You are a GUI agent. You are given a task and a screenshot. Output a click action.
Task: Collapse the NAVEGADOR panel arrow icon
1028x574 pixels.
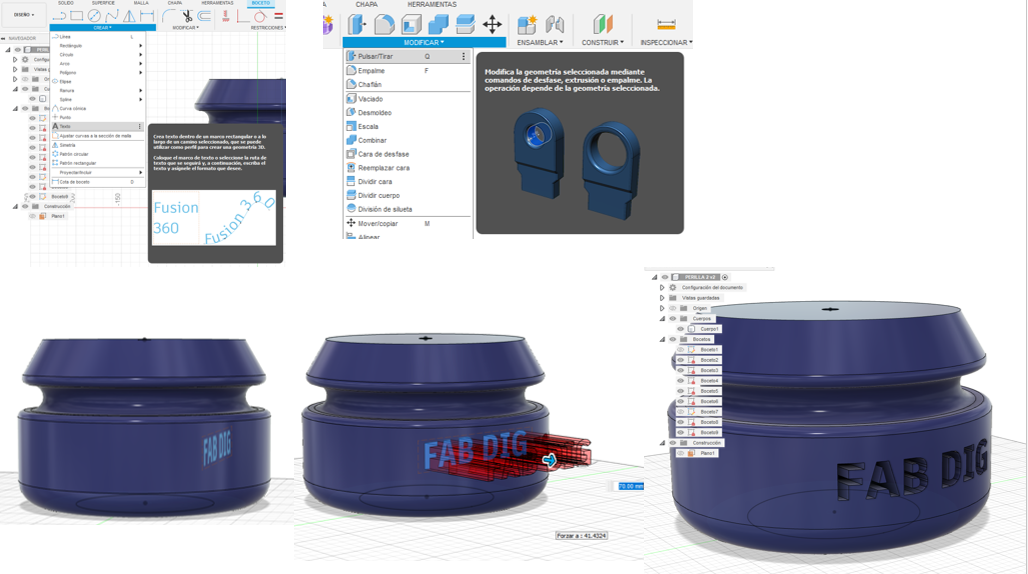tap(3, 39)
